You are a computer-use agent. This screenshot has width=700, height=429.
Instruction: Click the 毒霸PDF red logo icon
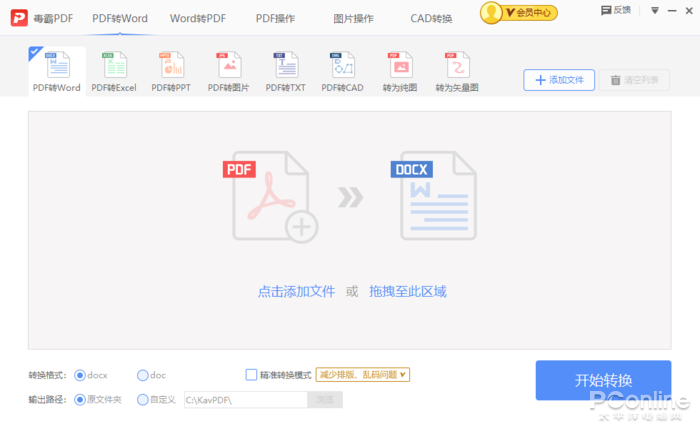19,18
